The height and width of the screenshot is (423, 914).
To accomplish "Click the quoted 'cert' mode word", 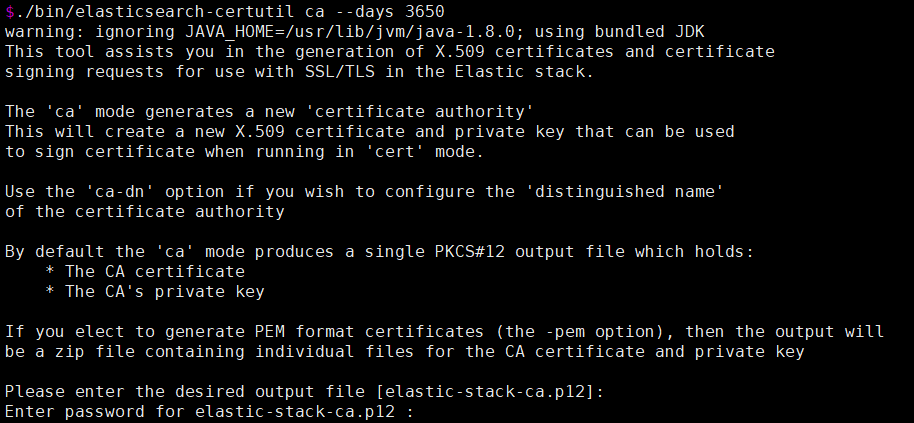I will click(395, 151).
